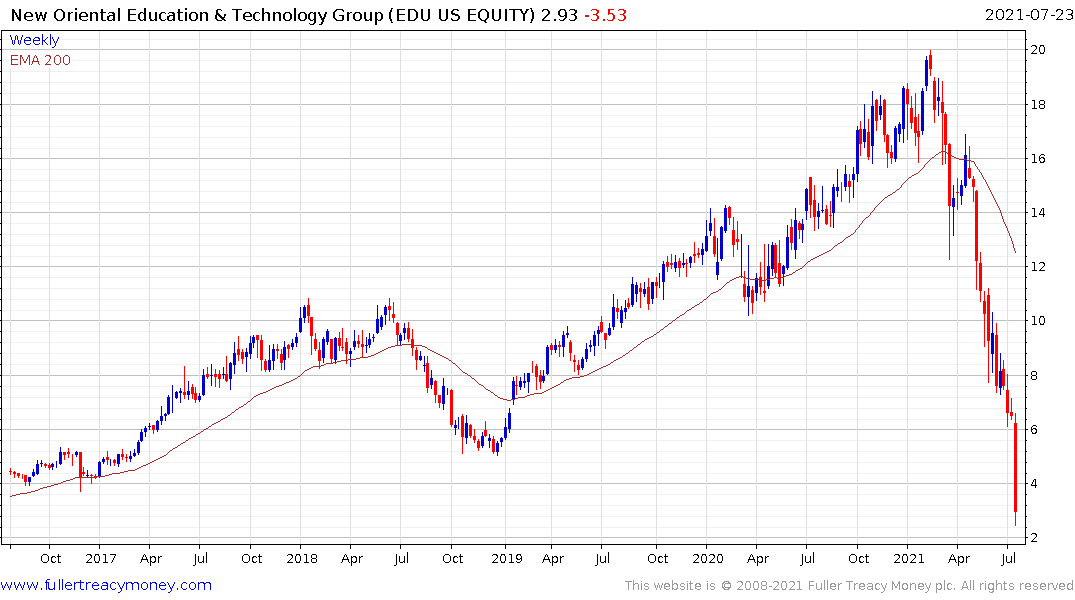The height and width of the screenshot is (600, 1075).
Task: Click the 8 price axis label
Action: pyautogui.click(x=1034, y=376)
